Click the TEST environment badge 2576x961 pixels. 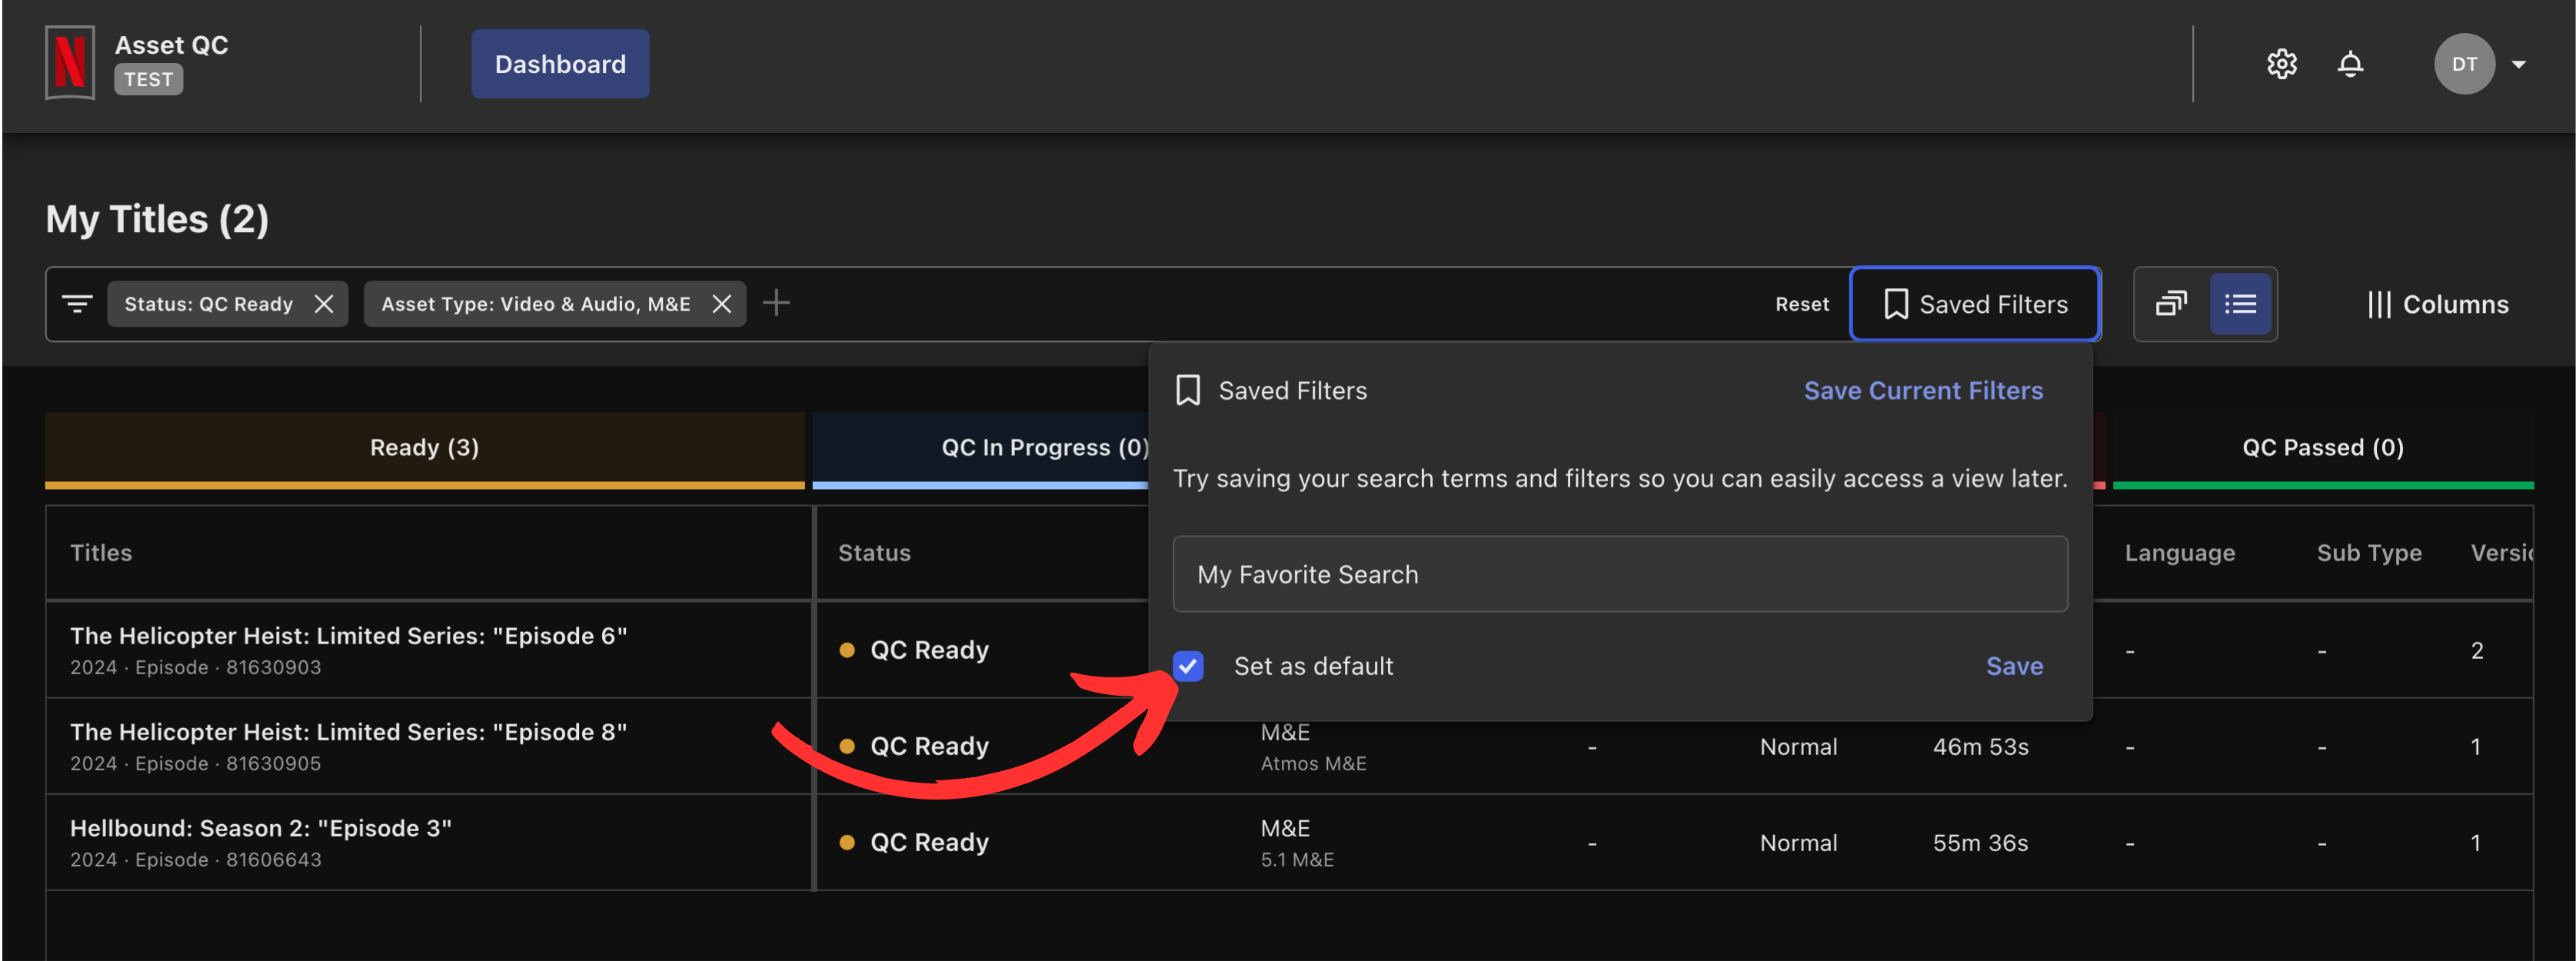coord(148,79)
